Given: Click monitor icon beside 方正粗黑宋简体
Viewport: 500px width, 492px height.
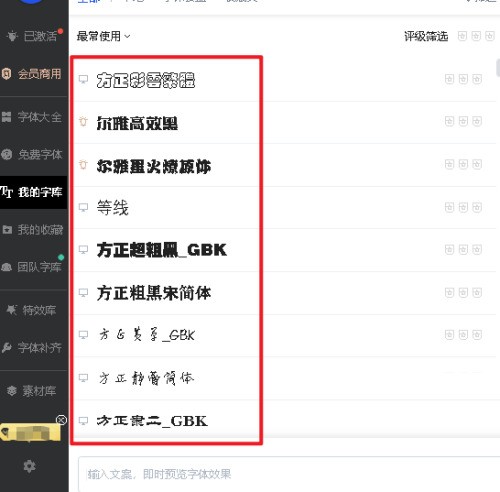Looking at the screenshot, I should pyautogui.click(x=83, y=293).
